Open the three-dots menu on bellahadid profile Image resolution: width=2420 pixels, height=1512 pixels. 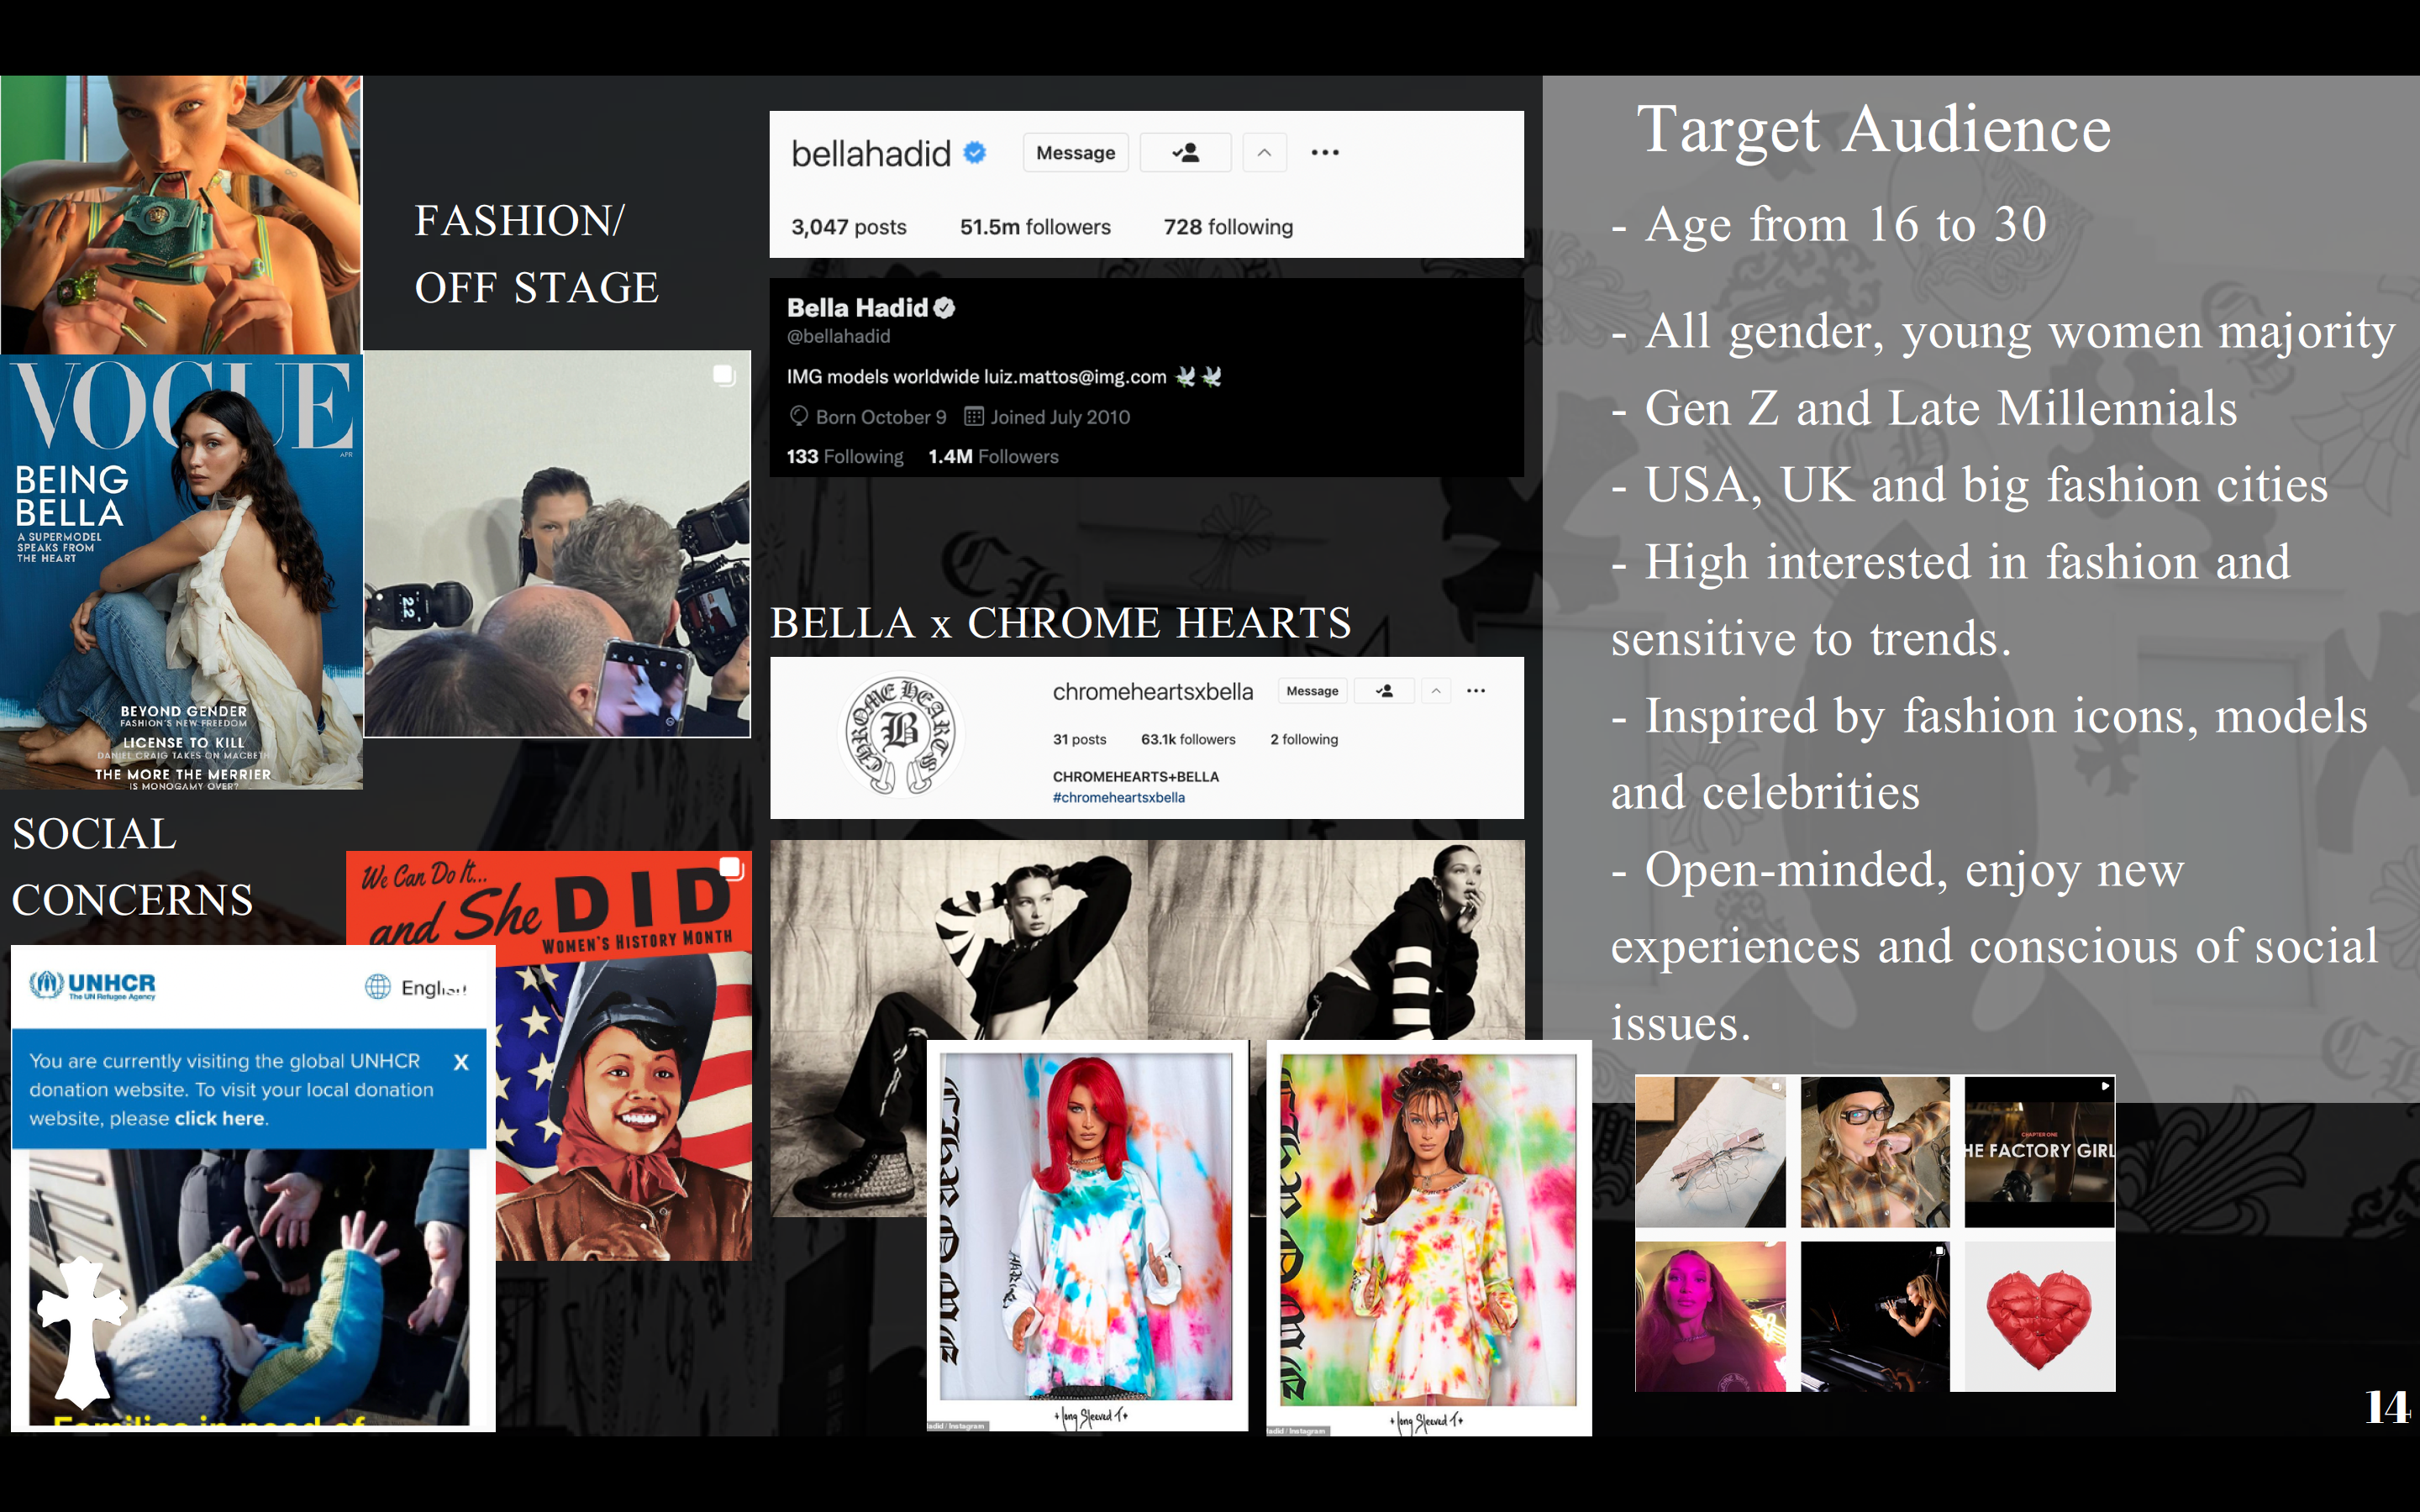coord(1325,153)
